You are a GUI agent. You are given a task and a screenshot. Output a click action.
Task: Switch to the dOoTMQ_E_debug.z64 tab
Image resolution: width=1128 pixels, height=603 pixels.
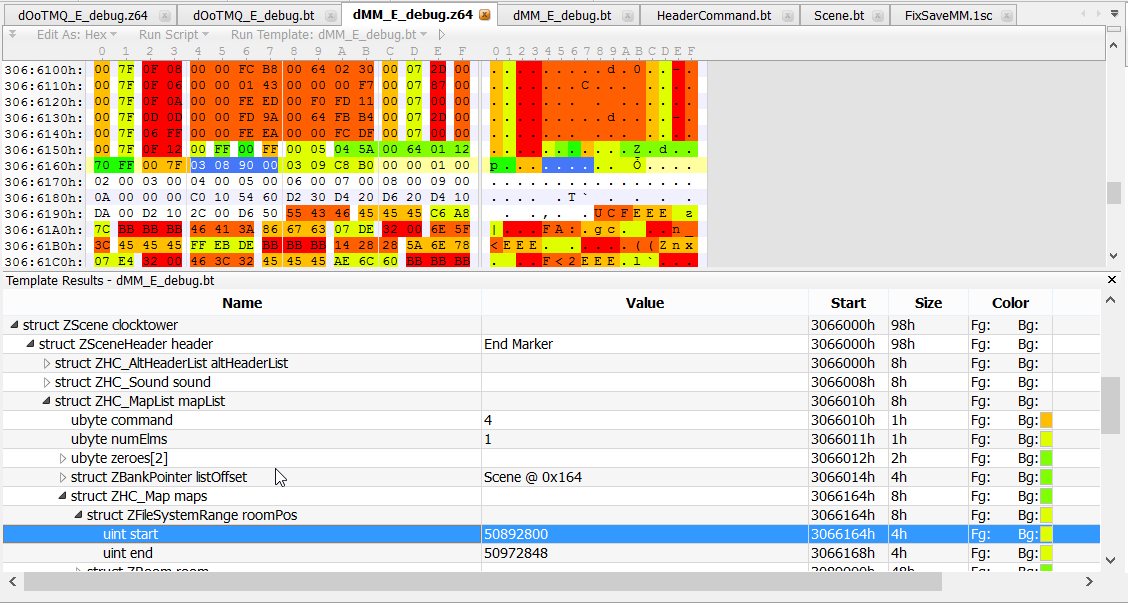(x=83, y=15)
